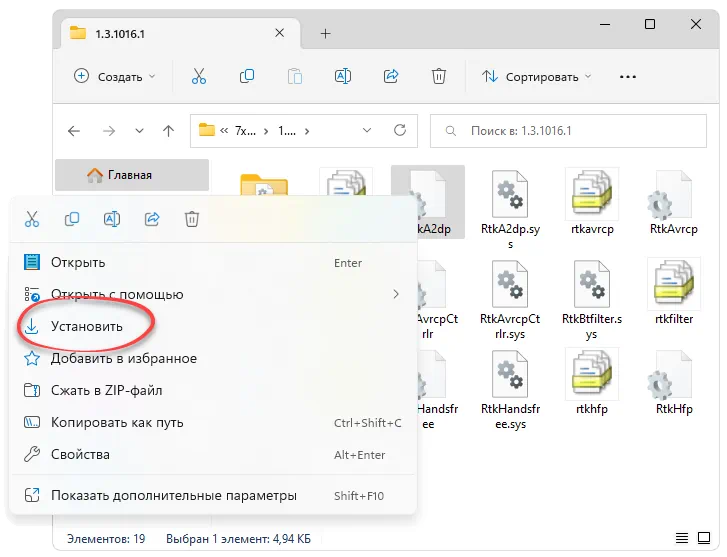Select the RtkHfp gear file

674,382
